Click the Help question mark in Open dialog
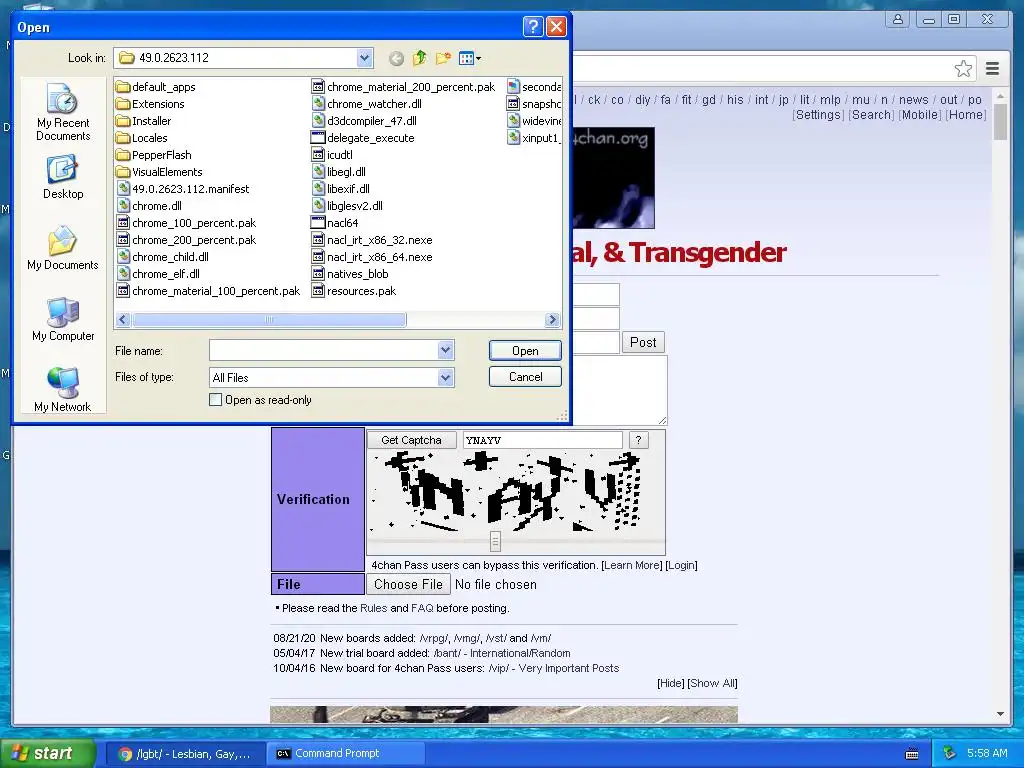The image size is (1024, 768). (533, 27)
